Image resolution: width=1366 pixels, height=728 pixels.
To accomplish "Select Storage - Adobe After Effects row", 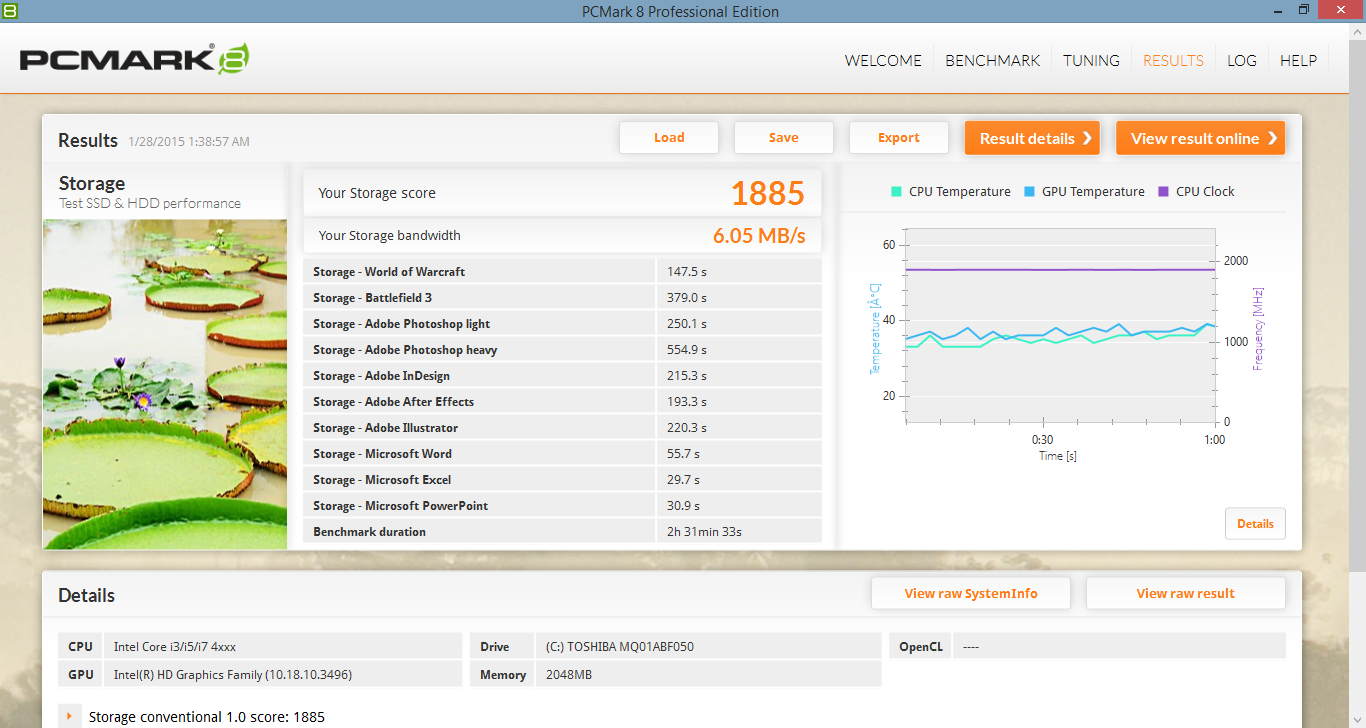I will pos(562,402).
